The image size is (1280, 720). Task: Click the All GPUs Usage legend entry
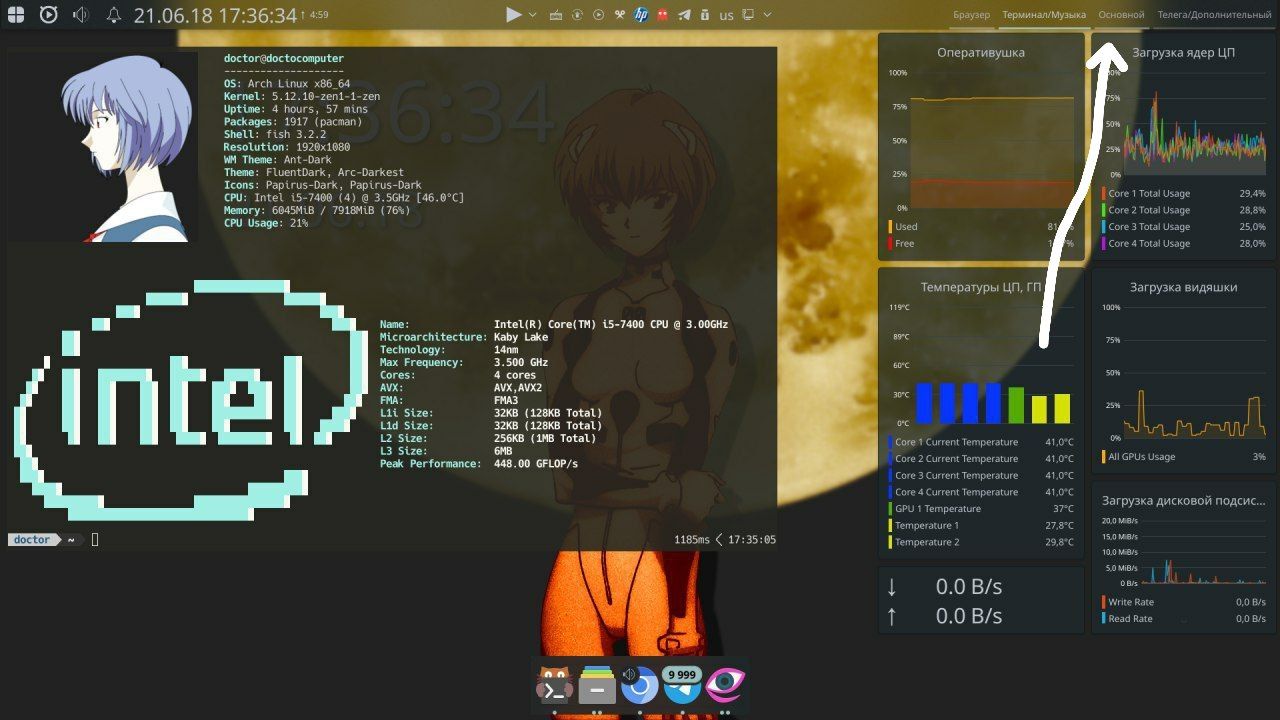click(1185, 457)
